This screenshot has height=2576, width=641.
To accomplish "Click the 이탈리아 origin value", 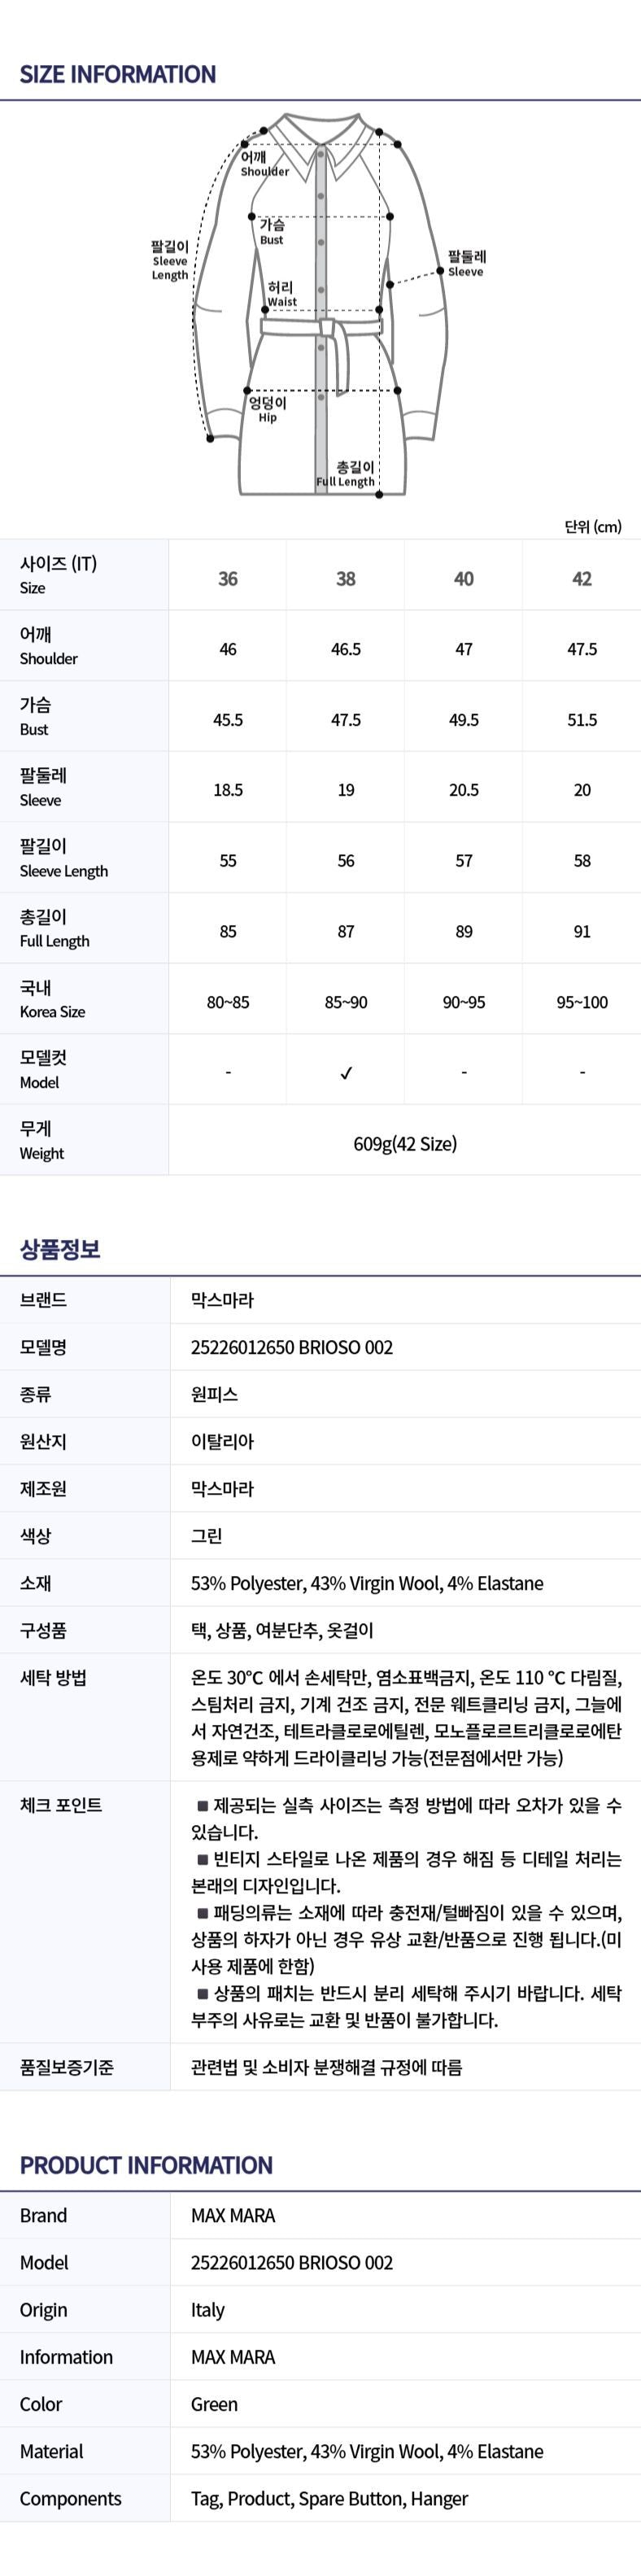I will coord(222,1441).
